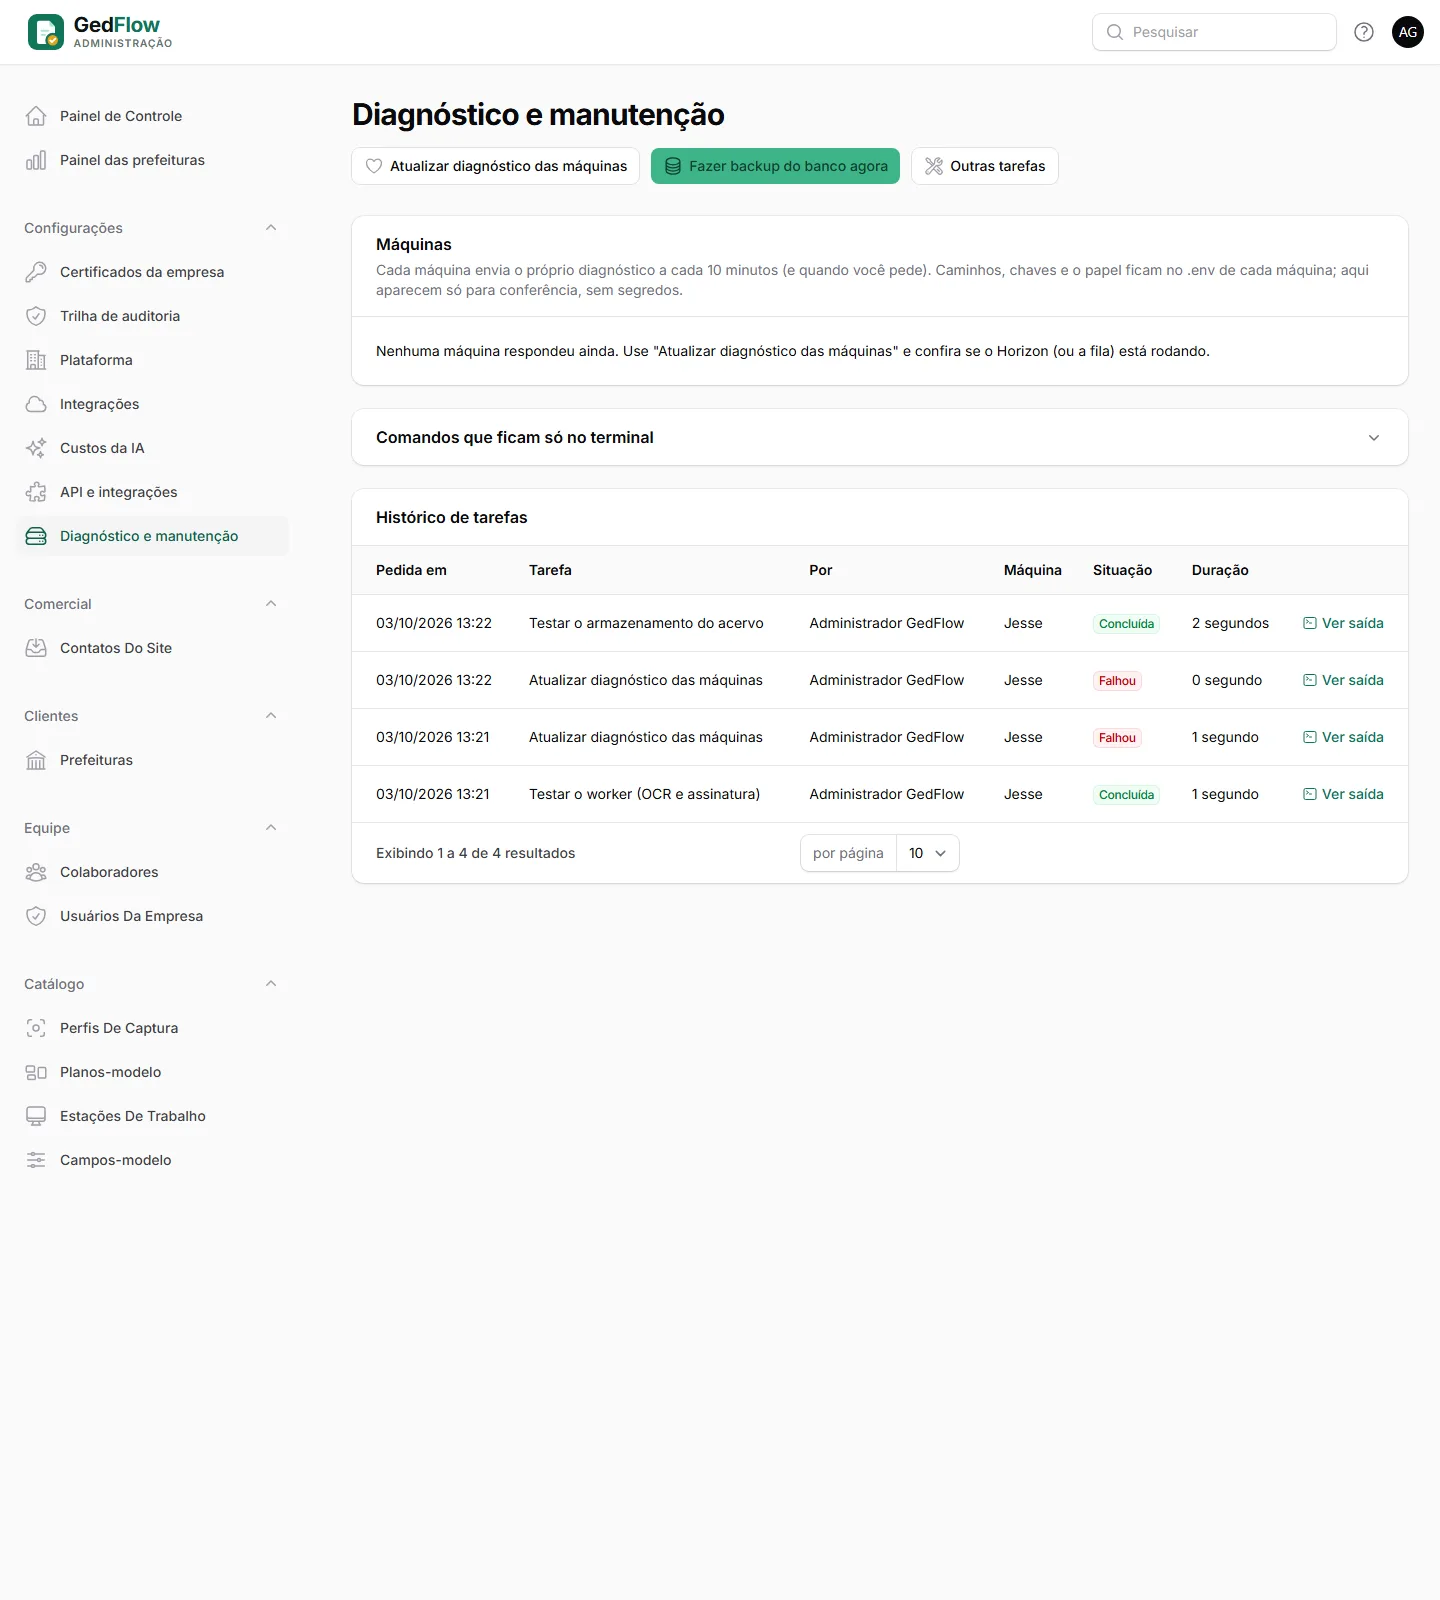
Task: Click the house icon for Painel de Controle
Action: point(36,116)
